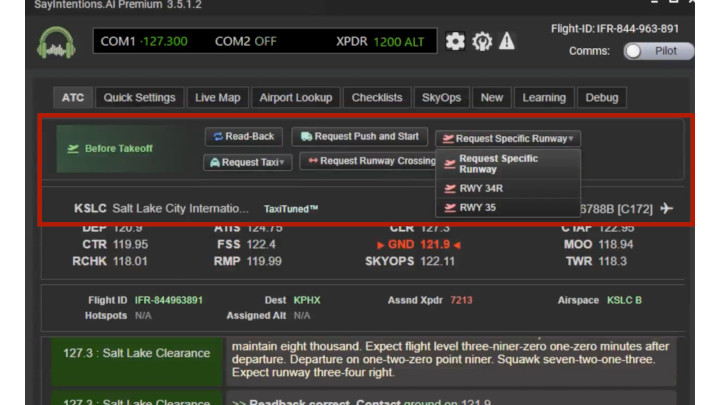Image resolution: width=720 pixels, height=405 pixels.
Task: Open the Live Map tab
Action: point(217,98)
